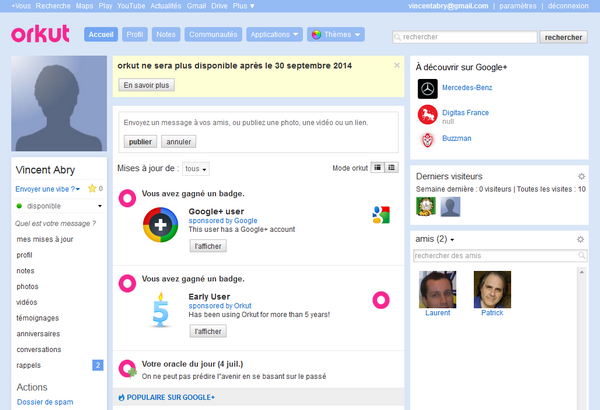The width and height of the screenshot is (600, 410).
Task: Open the Communautés tab
Action: pos(213,34)
